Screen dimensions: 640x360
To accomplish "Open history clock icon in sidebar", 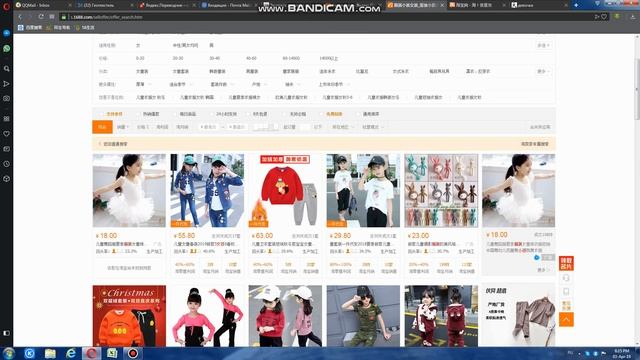I will 7,164.
